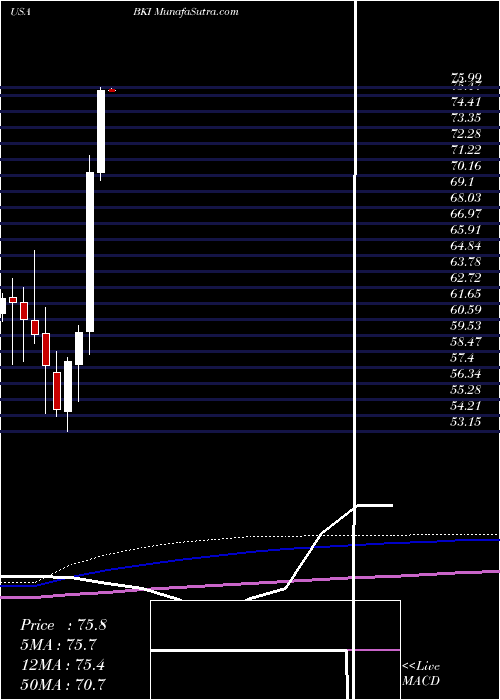Select the 72.28 price axis label

[466, 134]
